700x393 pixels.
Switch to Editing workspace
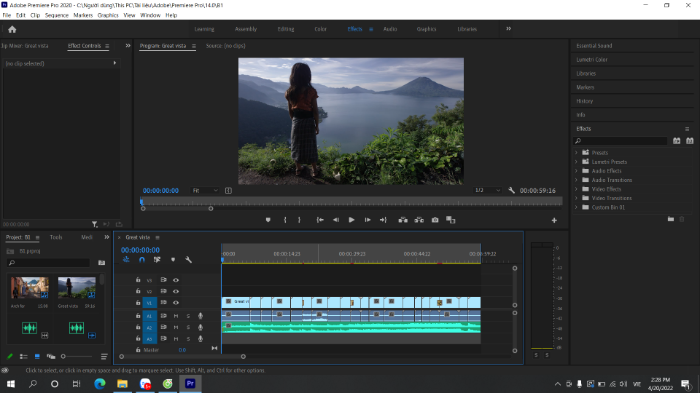286,29
